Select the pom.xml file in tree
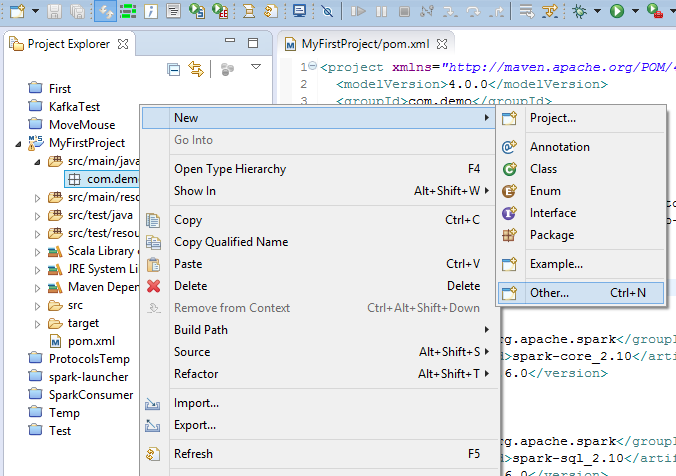The width and height of the screenshot is (676, 476). (91, 341)
